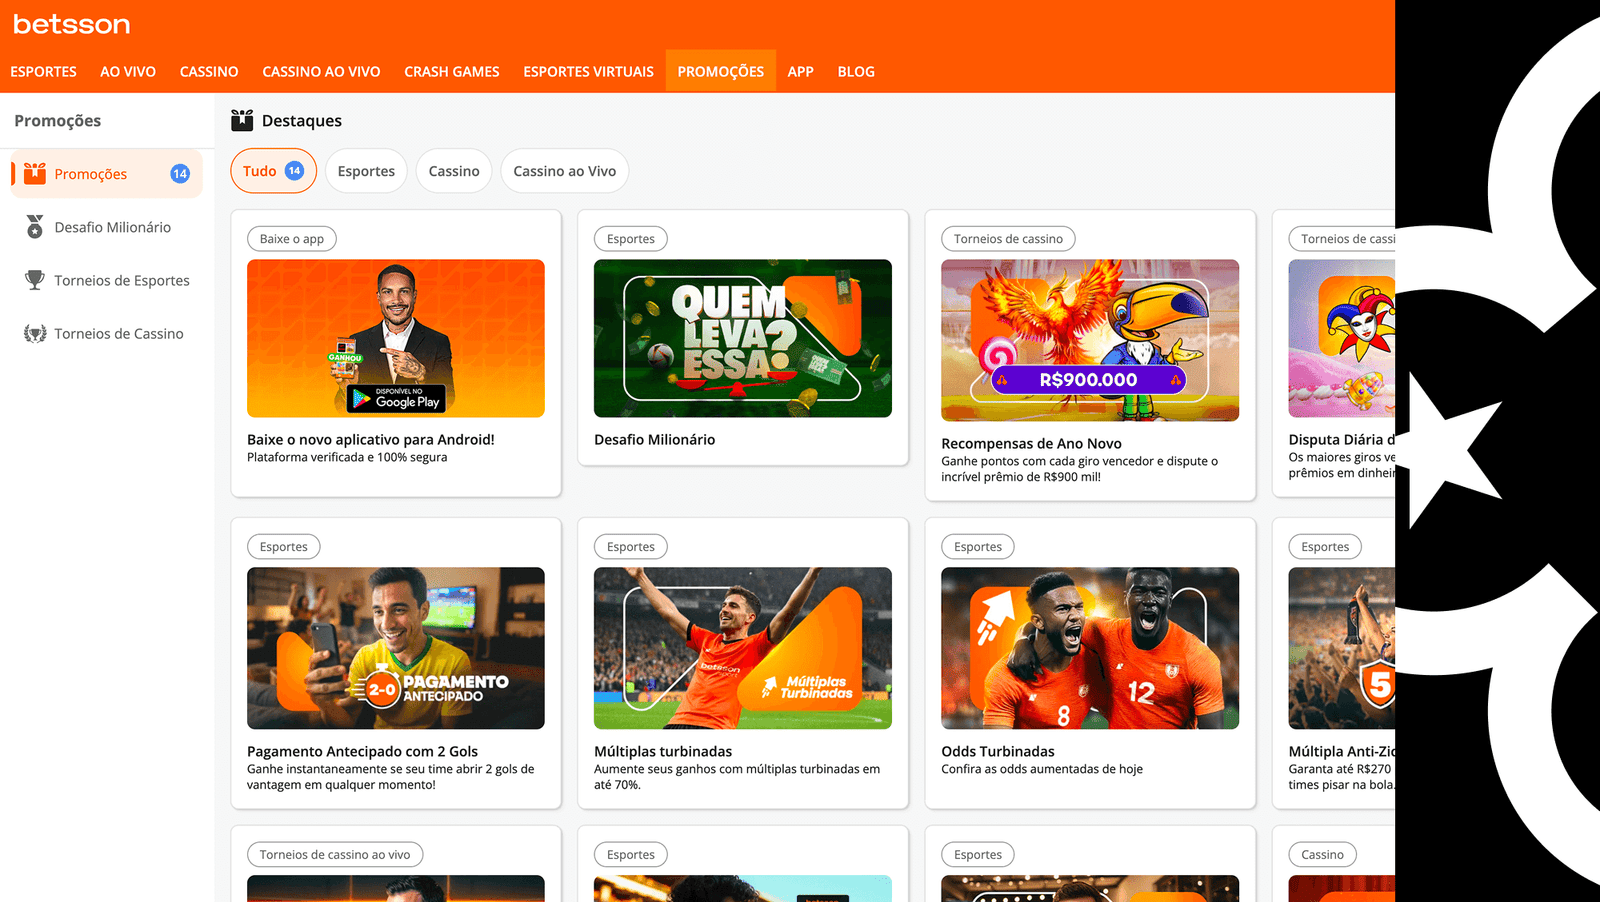This screenshot has height=902, width=1600.
Task: Open the Quem Leva Essa banner image
Action: (742, 338)
